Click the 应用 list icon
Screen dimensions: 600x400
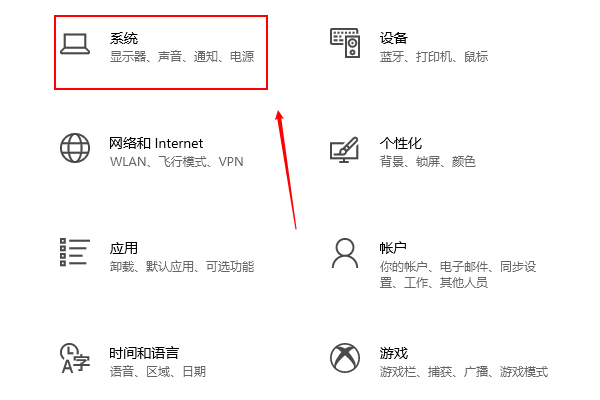point(75,252)
